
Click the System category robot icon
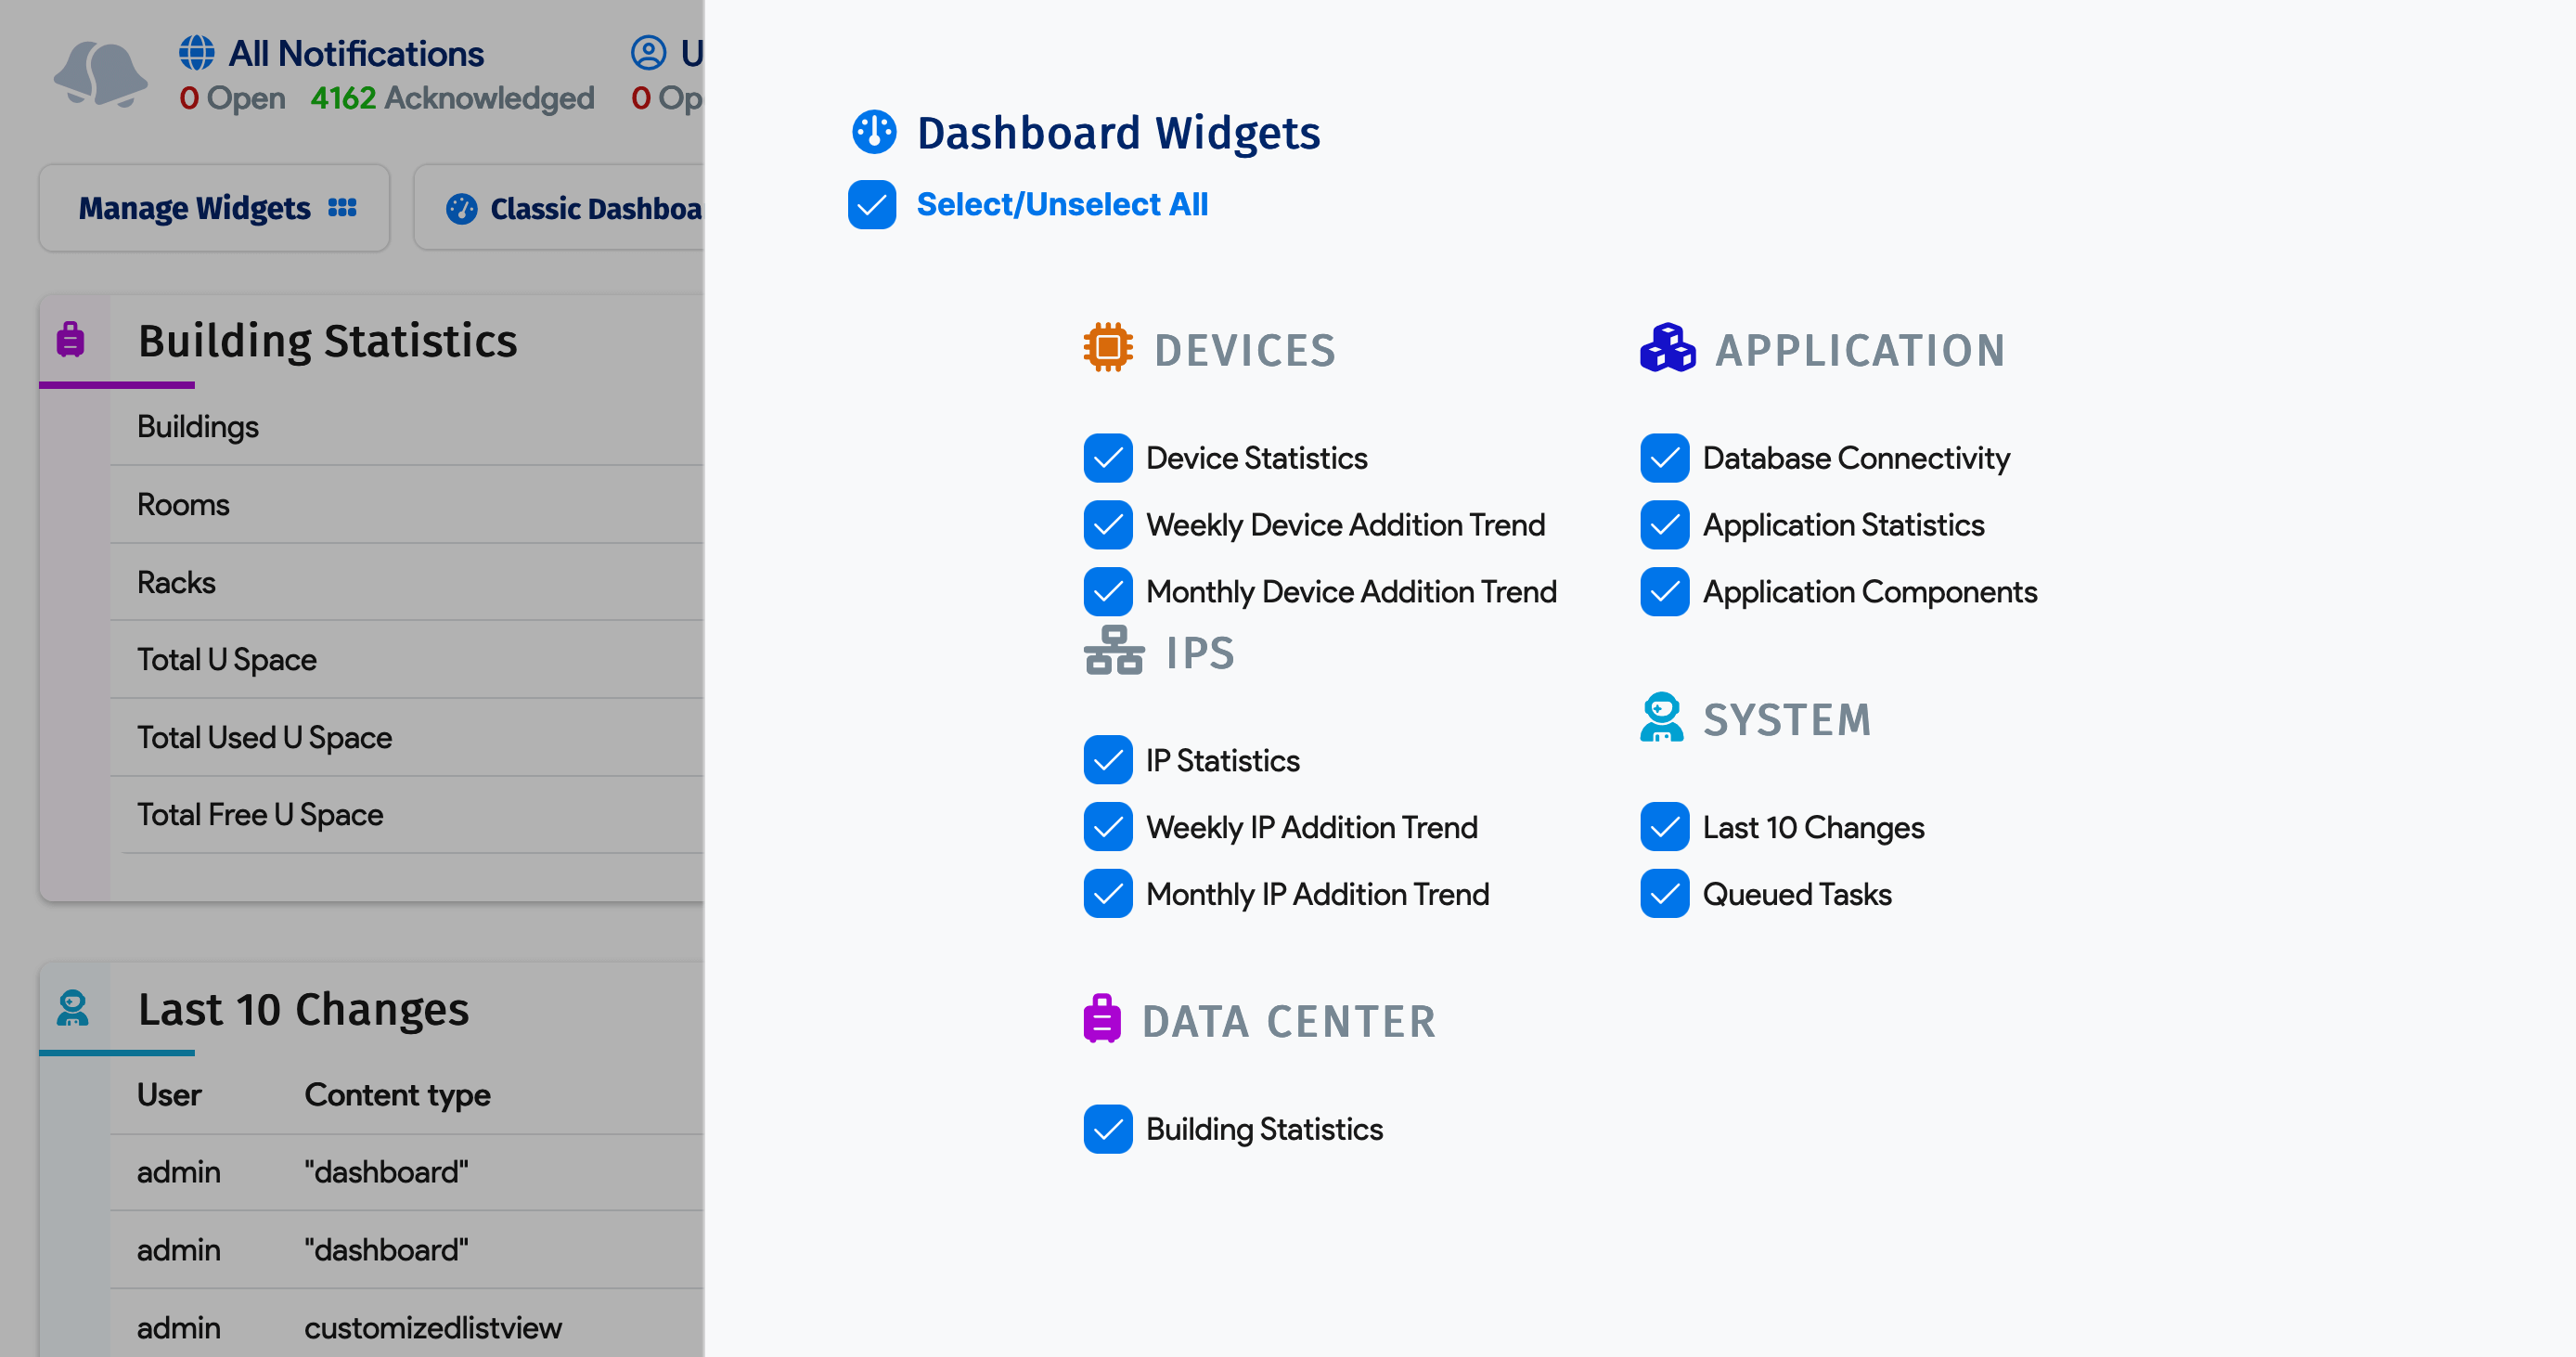click(1663, 717)
